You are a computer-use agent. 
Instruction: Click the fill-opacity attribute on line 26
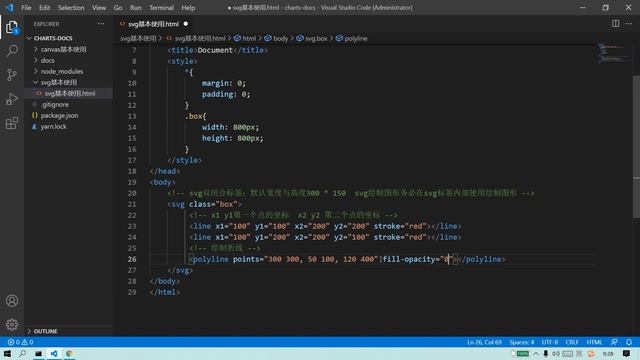click(410, 259)
